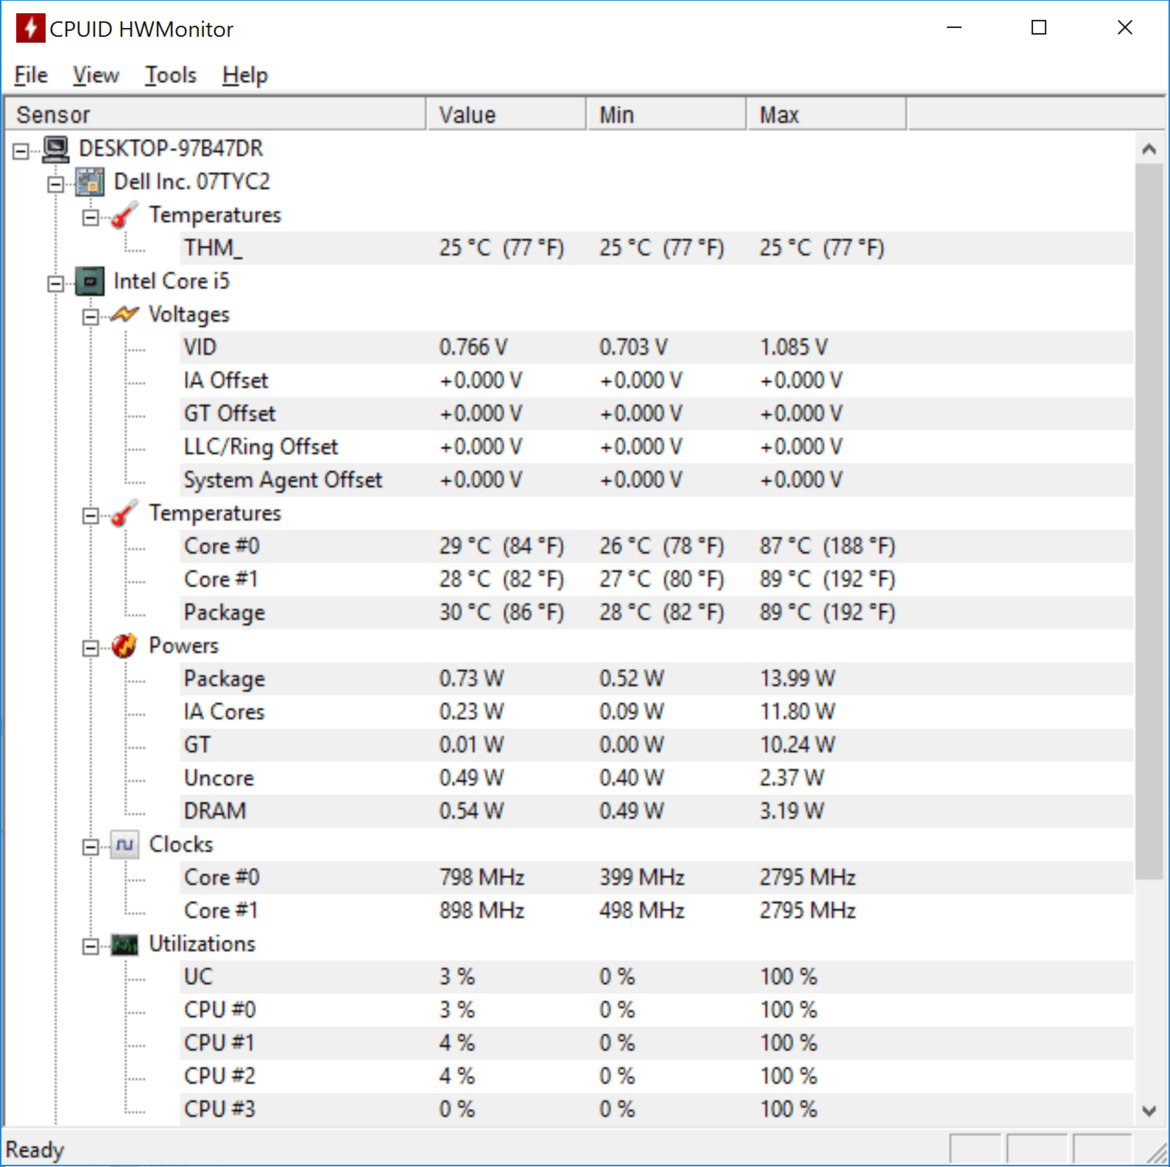This screenshot has height=1167, width=1170.
Task: Collapse the Powers group
Action: pos(90,648)
